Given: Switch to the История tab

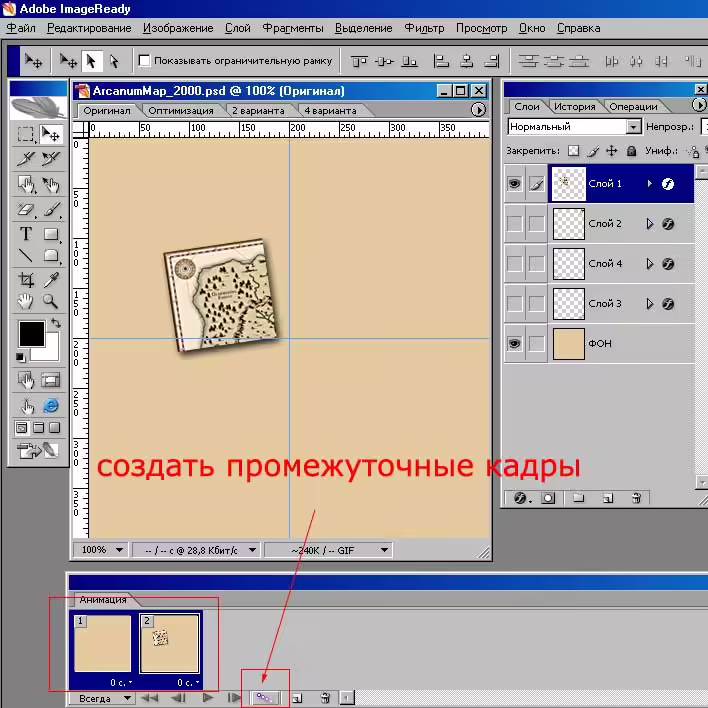Looking at the screenshot, I should (574, 107).
